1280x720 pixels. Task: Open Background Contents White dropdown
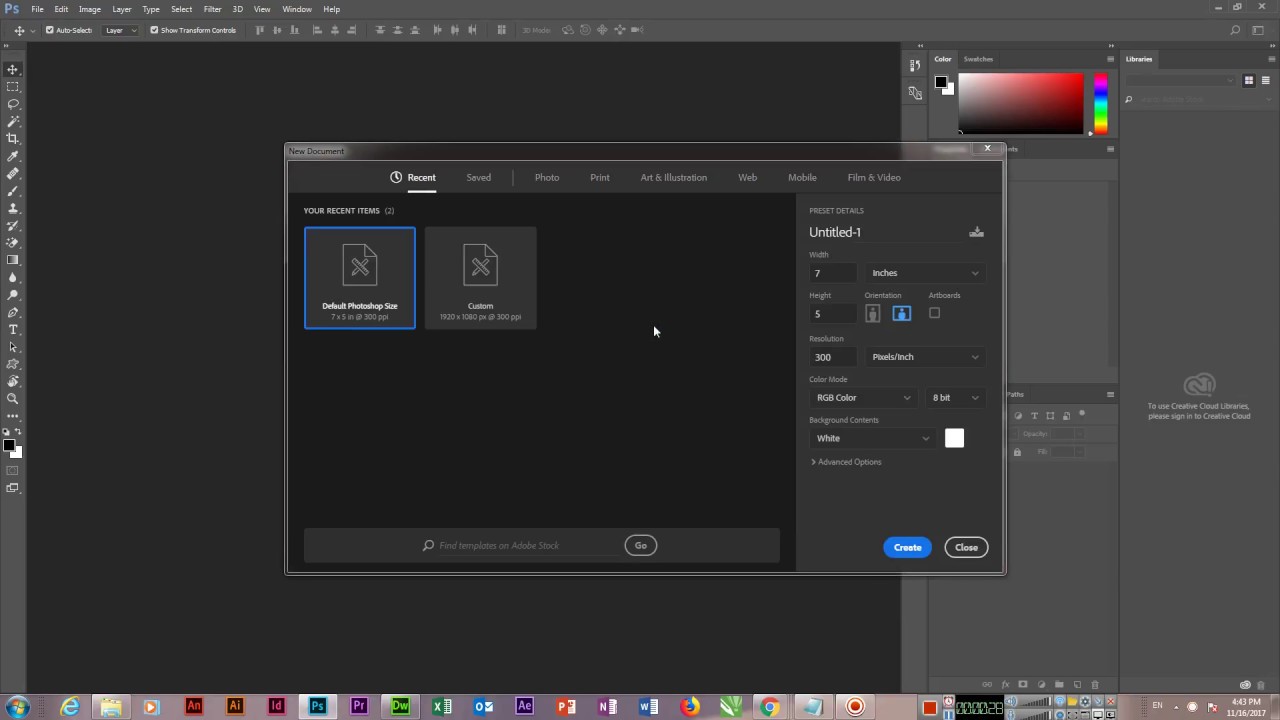click(872, 438)
